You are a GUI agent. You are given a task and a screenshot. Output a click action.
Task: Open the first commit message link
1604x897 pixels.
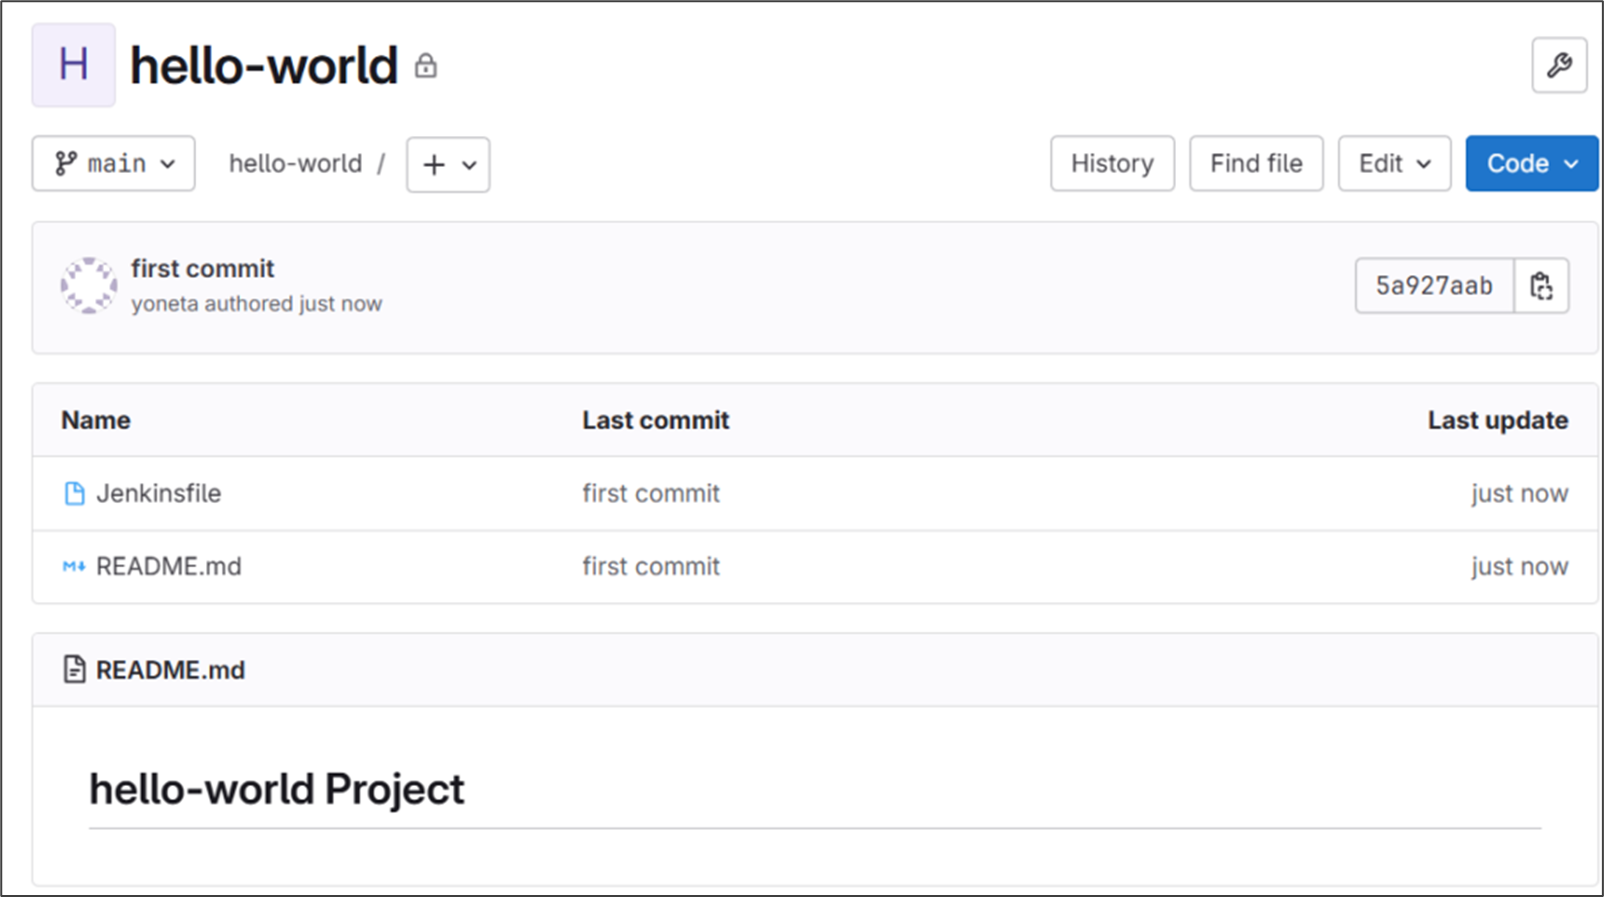pyautogui.click(x=202, y=268)
